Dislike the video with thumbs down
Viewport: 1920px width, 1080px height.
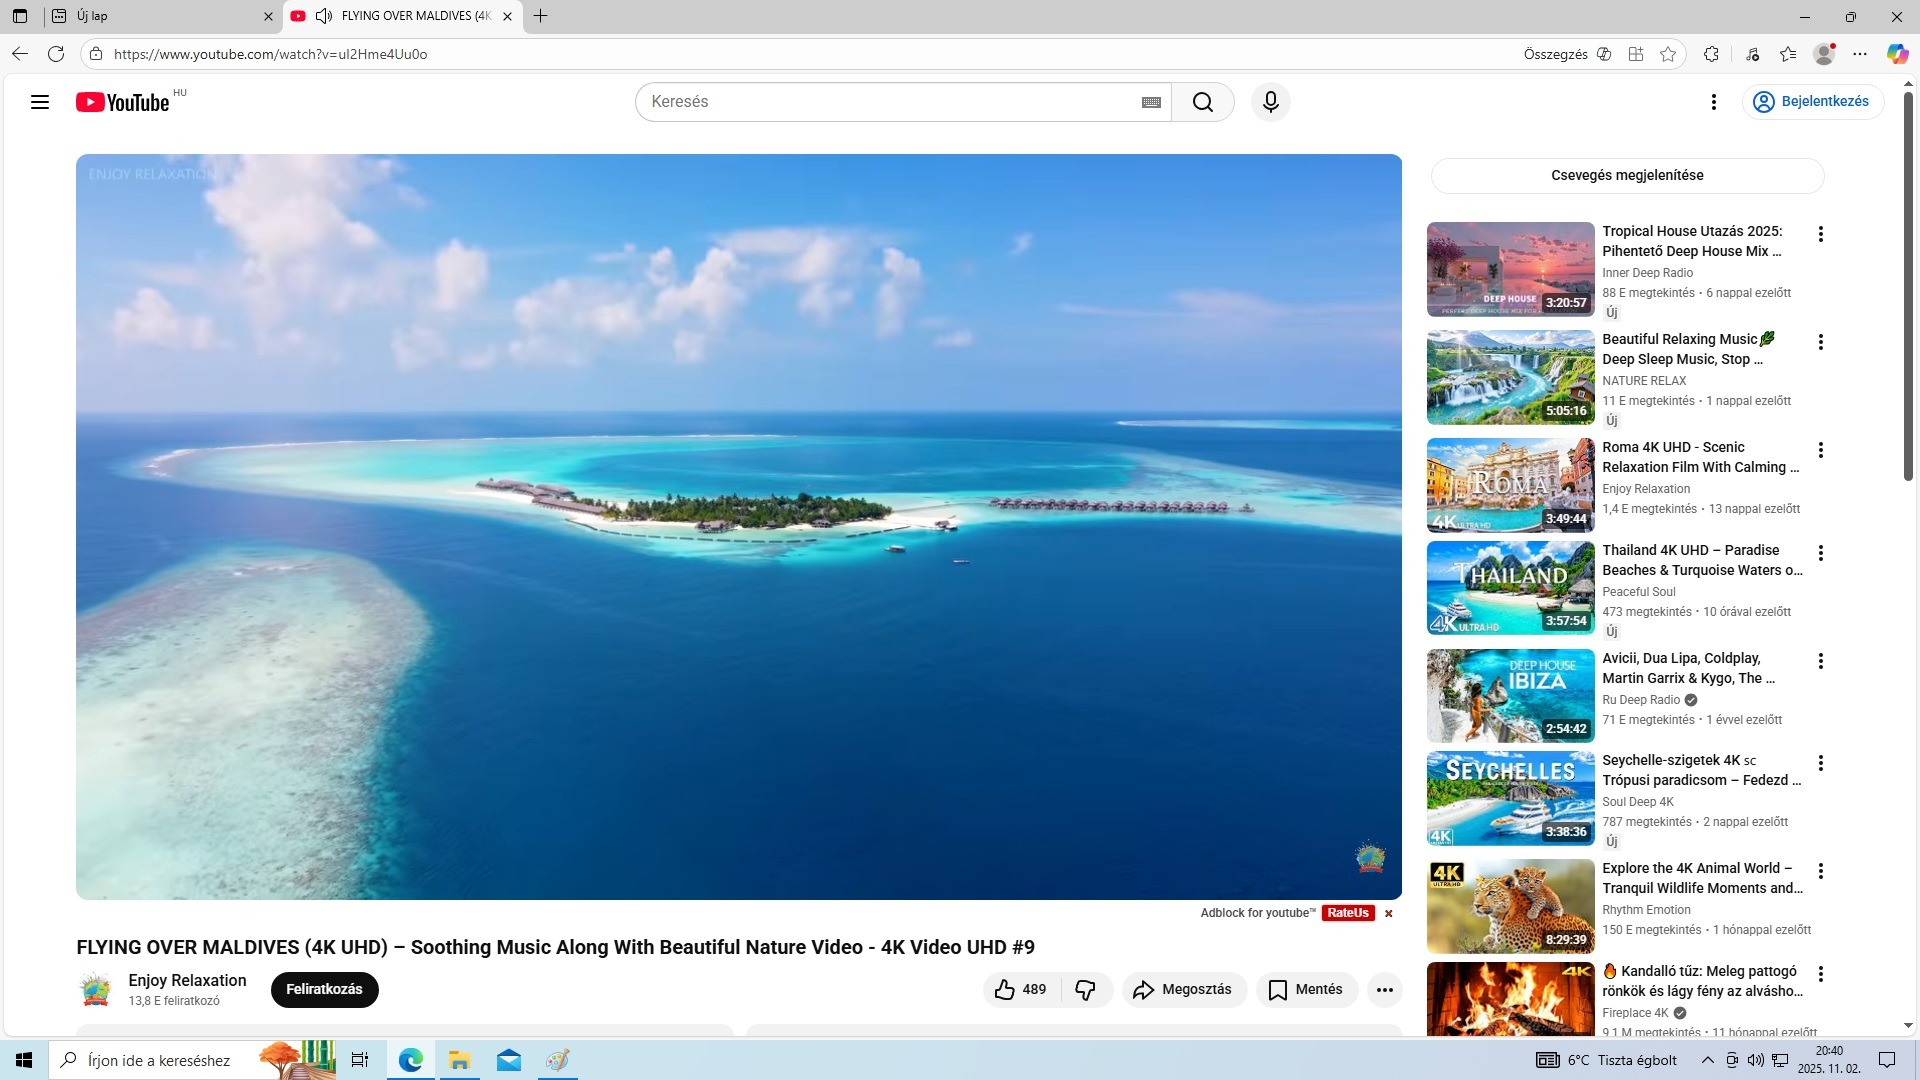(1085, 990)
